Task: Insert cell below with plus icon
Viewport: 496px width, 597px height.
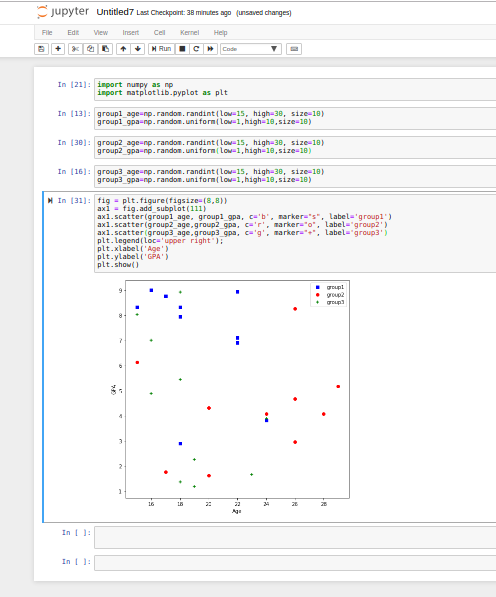Action: tap(58, 49)
